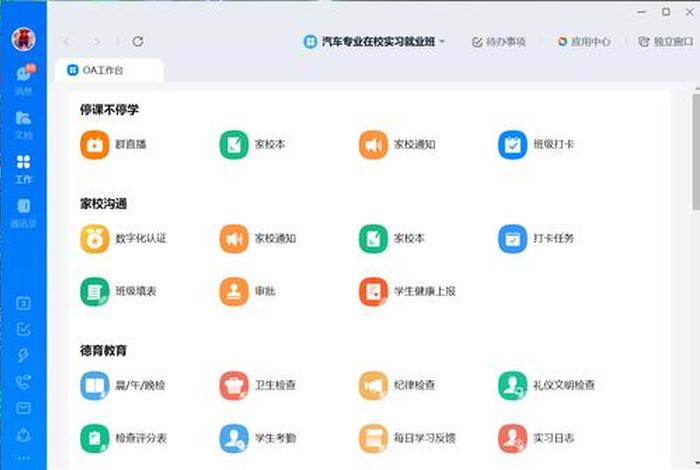Screen dimensions: 700x470
Task: Open 每日学习反馈 app
Action: (373, 438)
